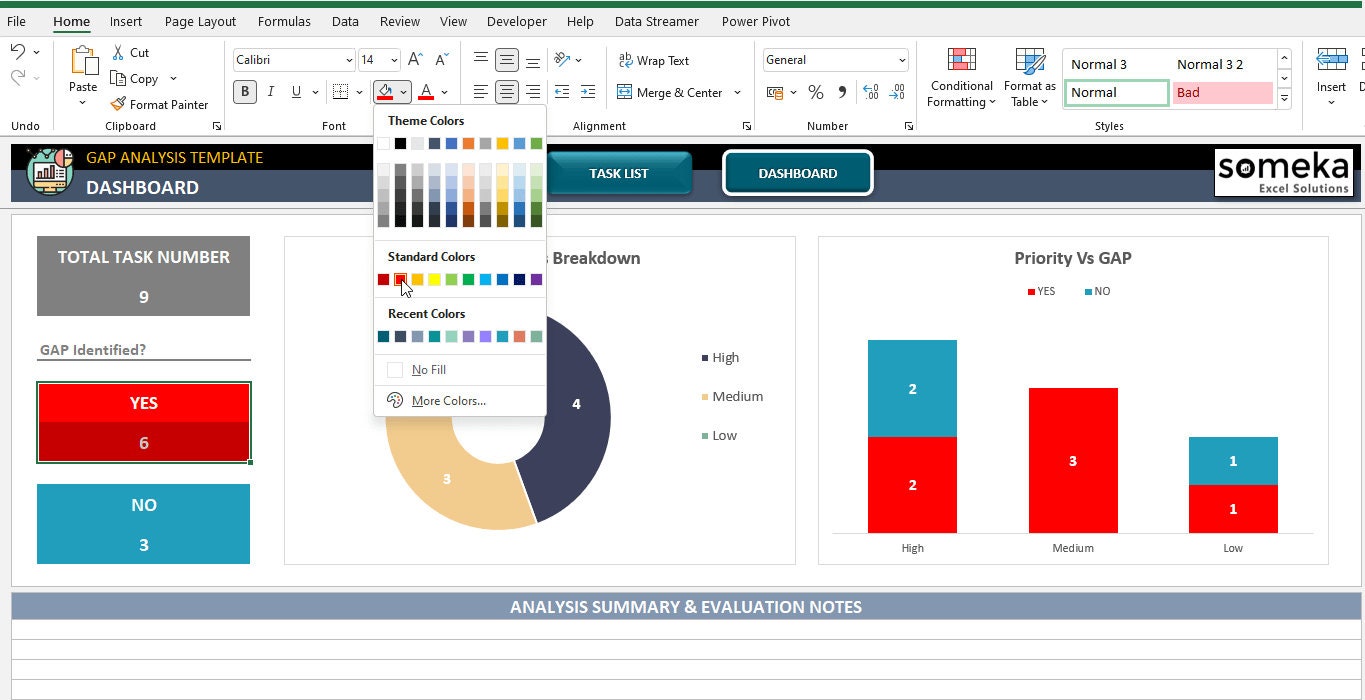Expand the cell Styles gallery More arrow
This screenshot has width=1365, height=700.
[x=1284, y=98]
